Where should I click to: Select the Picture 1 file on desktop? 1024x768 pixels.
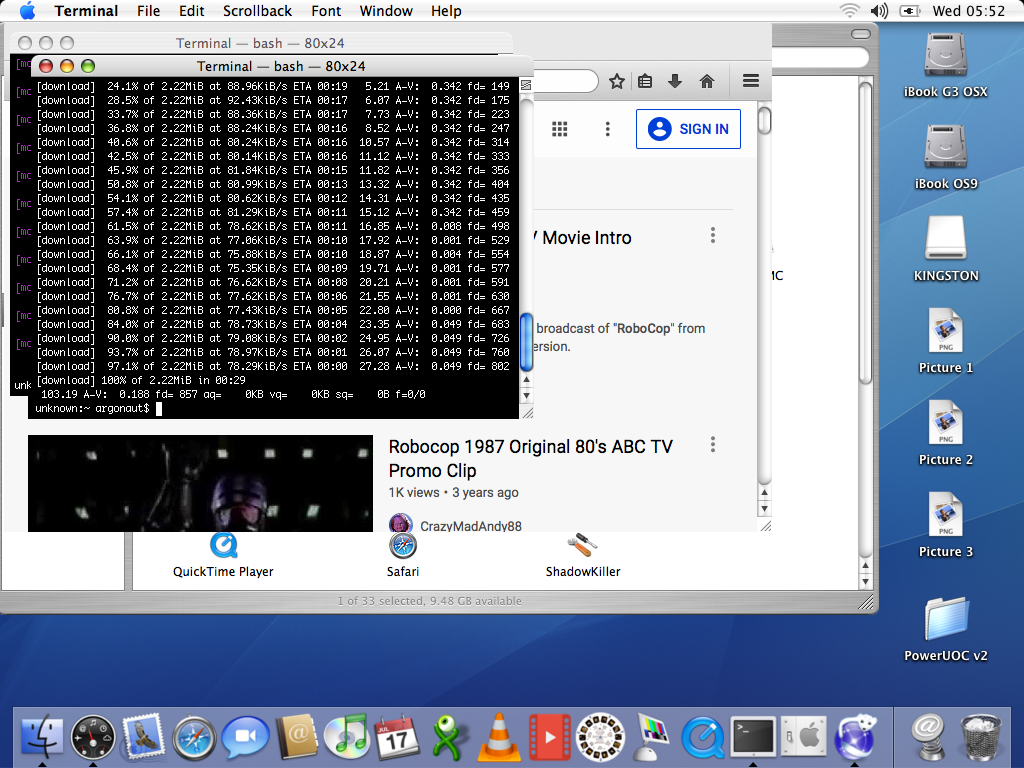[946, 341]
